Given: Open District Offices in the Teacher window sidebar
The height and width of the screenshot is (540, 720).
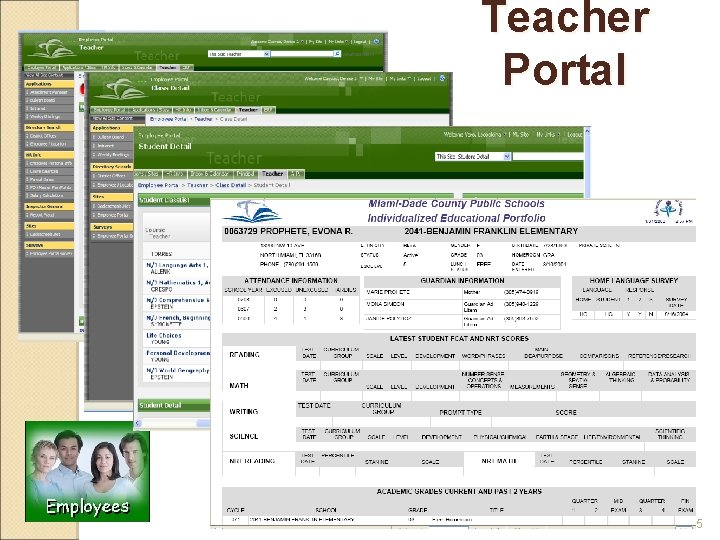Looking at the screenshot, I should coord(49,136).
